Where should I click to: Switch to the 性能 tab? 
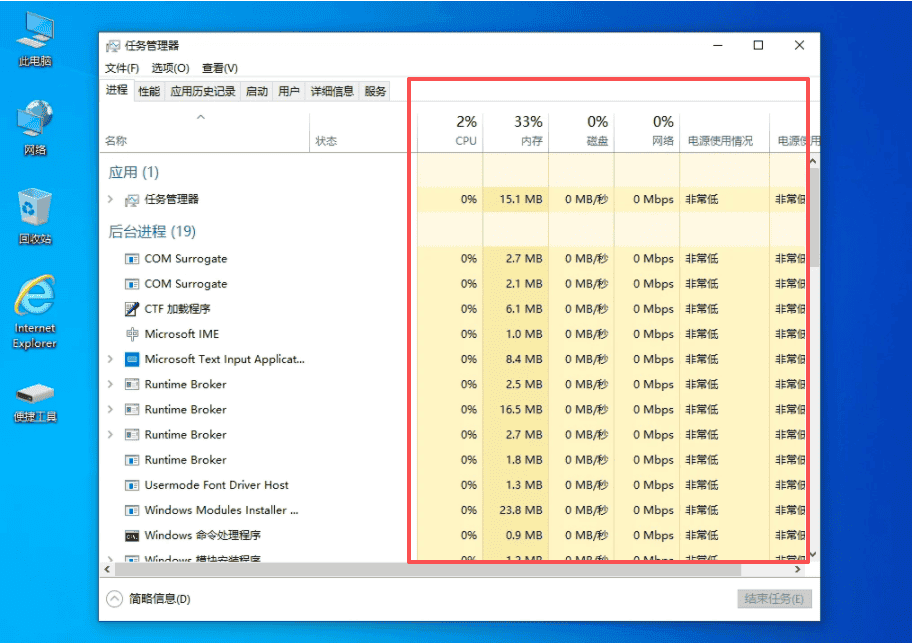click(149, 91)
